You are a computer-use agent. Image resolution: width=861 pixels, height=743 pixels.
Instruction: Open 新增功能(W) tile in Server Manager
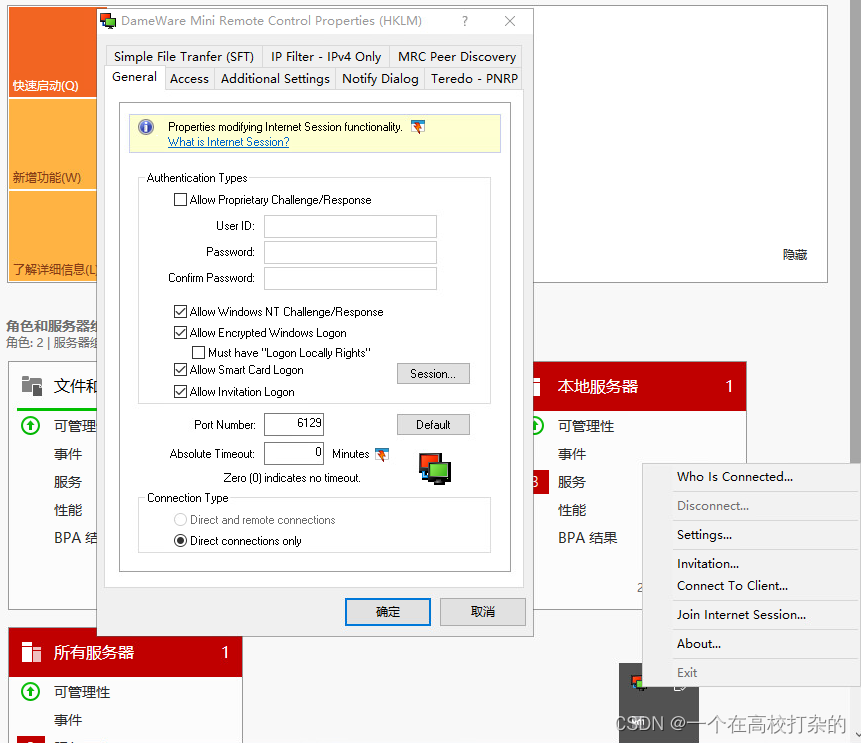[53, 144]
